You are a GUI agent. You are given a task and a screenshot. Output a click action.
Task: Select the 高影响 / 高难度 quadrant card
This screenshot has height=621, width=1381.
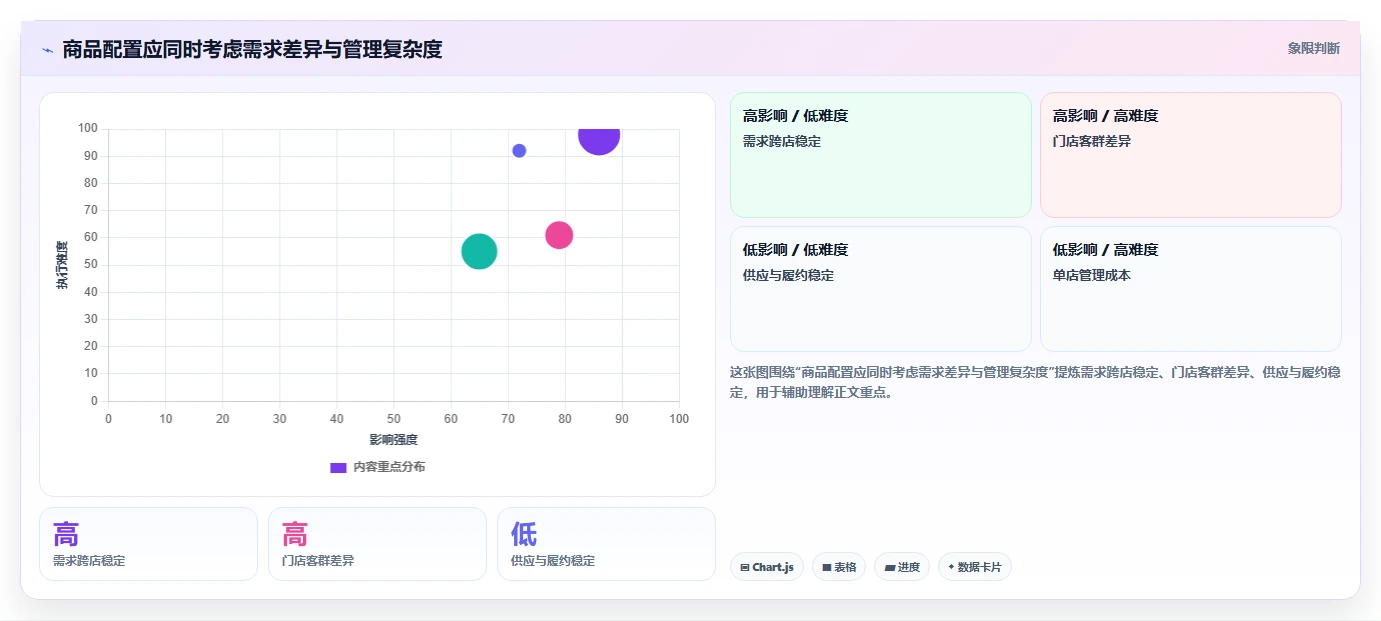1190,155
